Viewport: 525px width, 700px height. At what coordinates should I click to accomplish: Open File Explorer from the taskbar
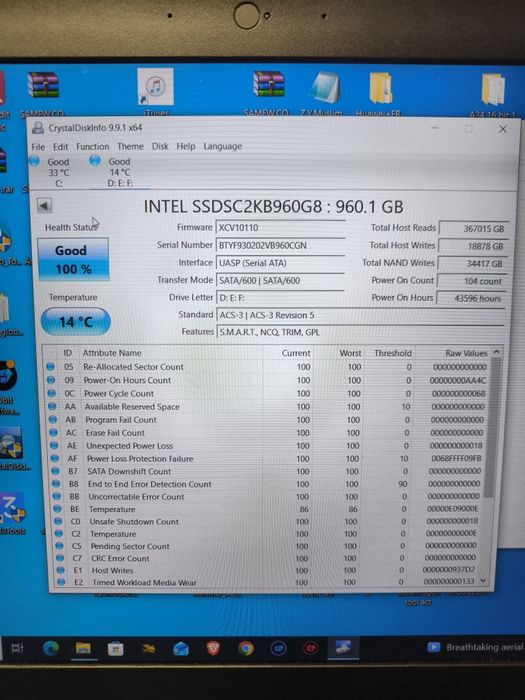coord(83,648)
